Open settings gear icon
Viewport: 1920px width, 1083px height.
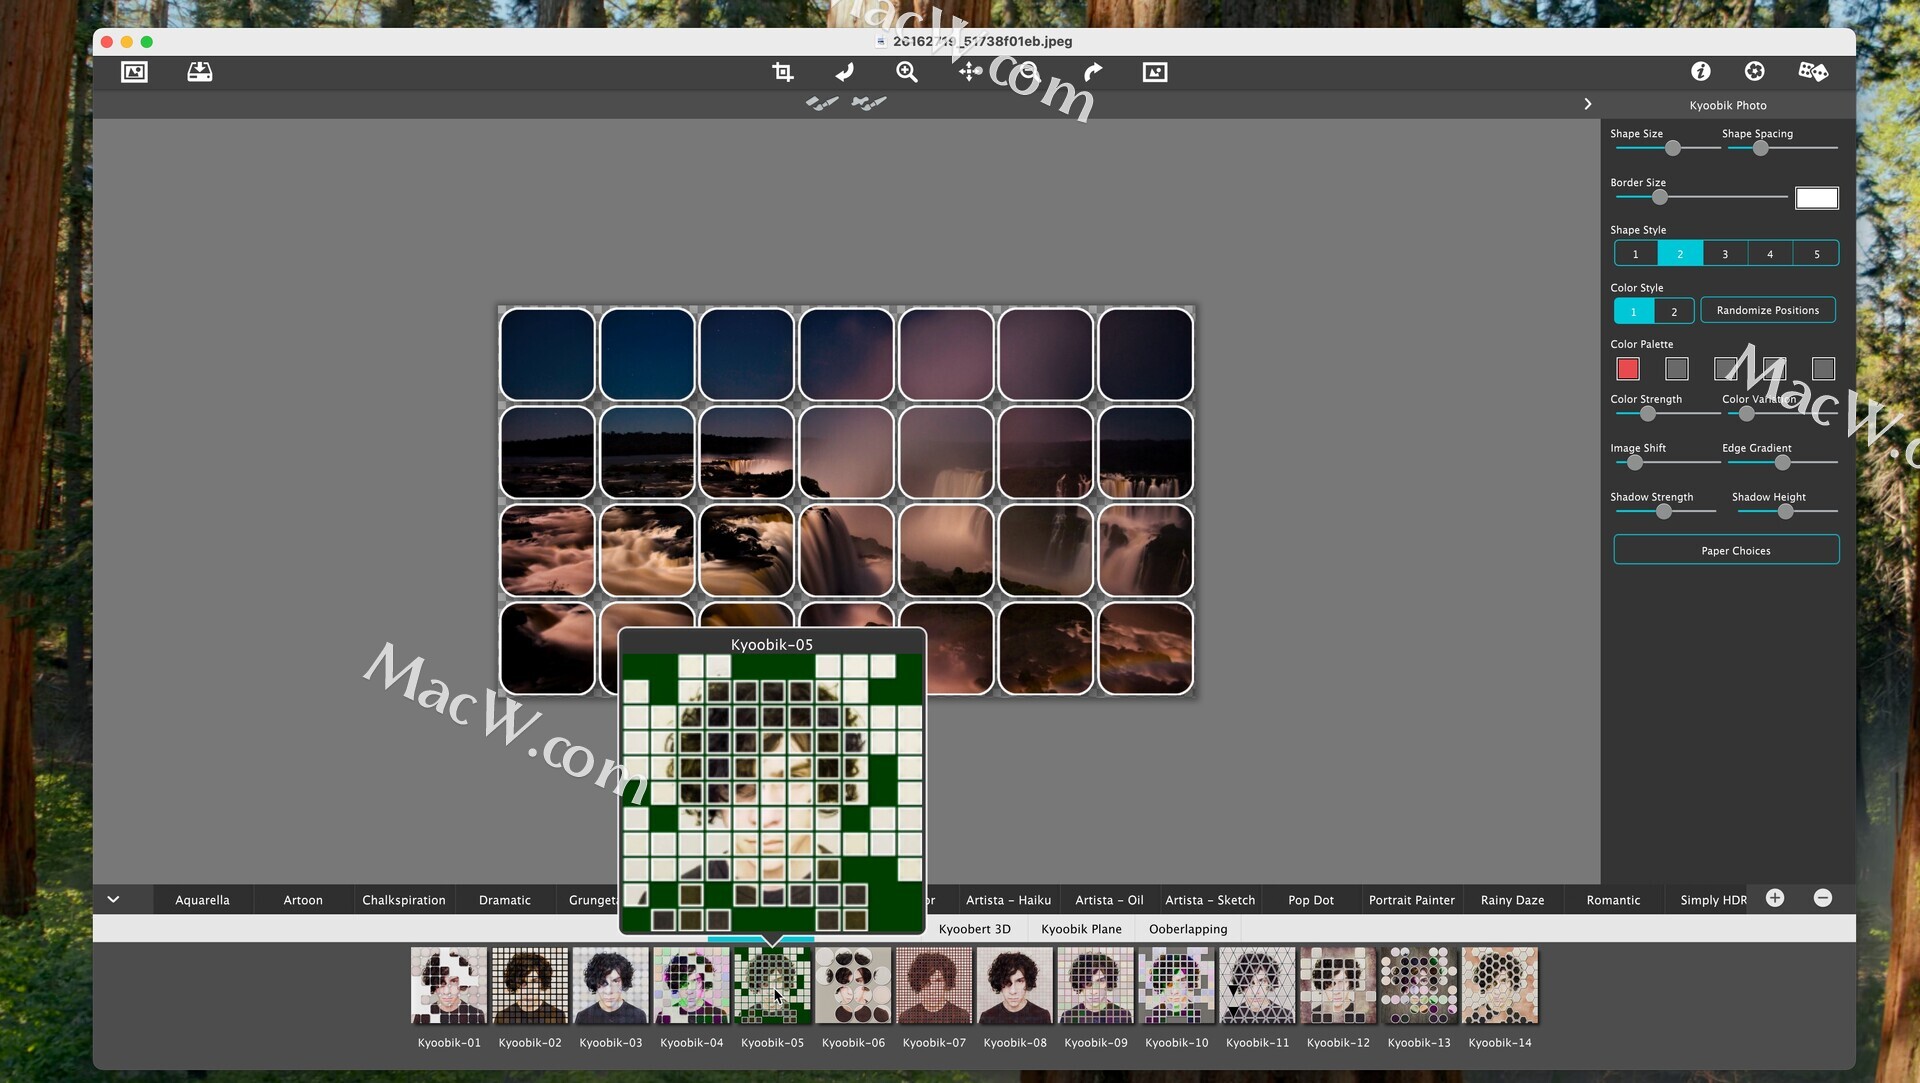click(1755, 71)
